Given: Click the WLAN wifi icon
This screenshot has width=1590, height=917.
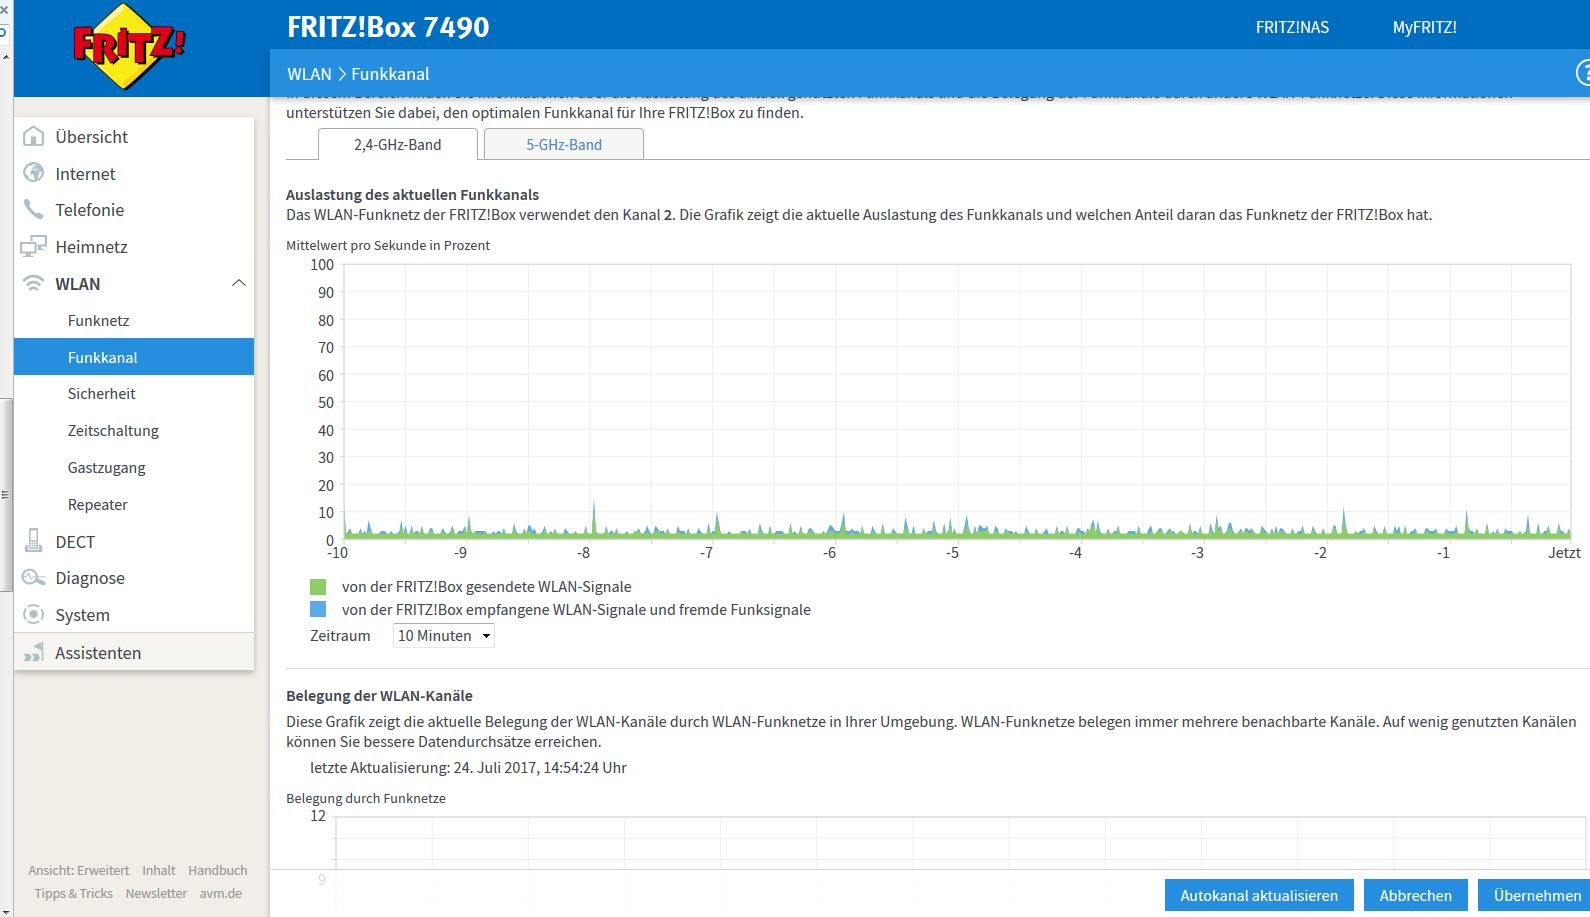Looking at the screenshot, I should pos(34,283).
